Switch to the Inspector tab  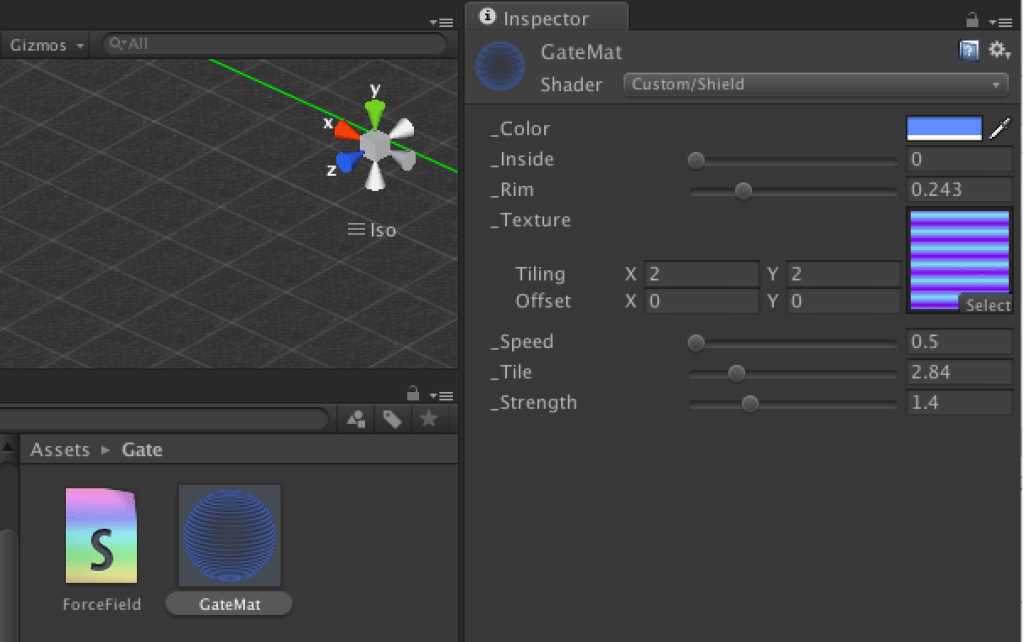pyautogui.click(x=546, y=17)
